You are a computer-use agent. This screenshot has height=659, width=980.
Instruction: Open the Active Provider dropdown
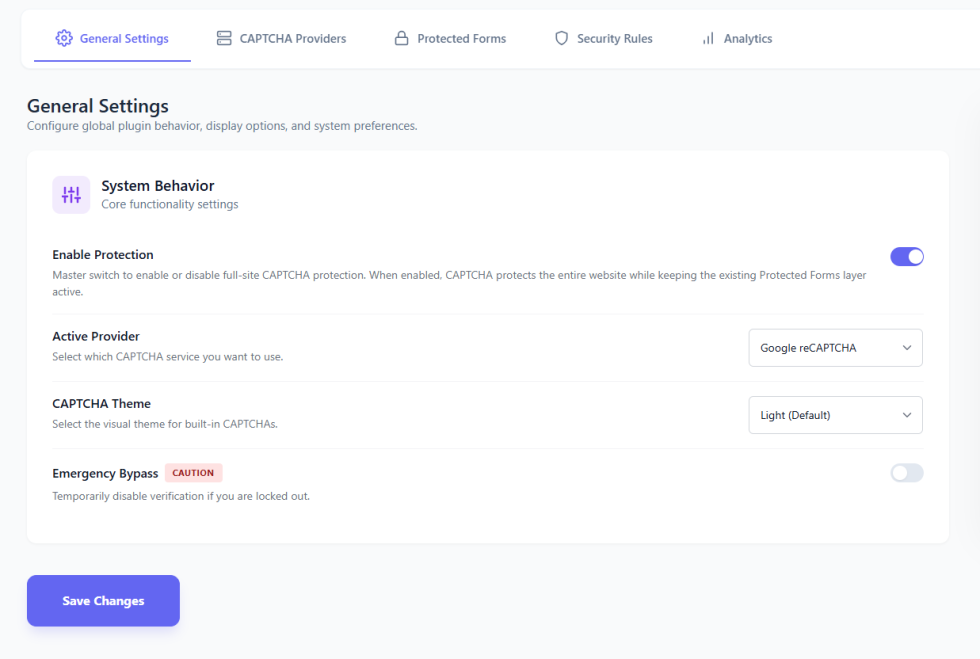[x=835, y=348]
